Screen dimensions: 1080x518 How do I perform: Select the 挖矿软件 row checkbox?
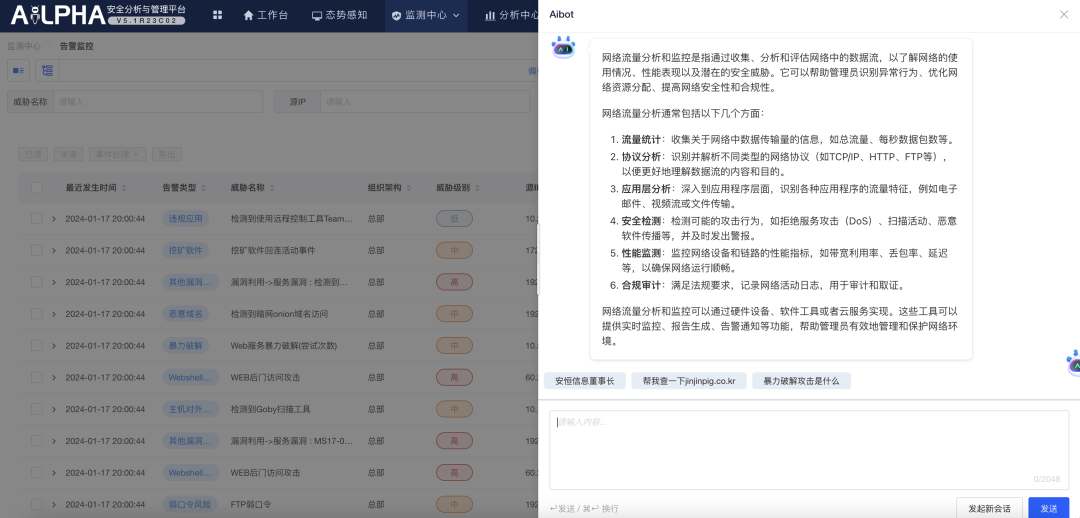(x=37, y=250)
